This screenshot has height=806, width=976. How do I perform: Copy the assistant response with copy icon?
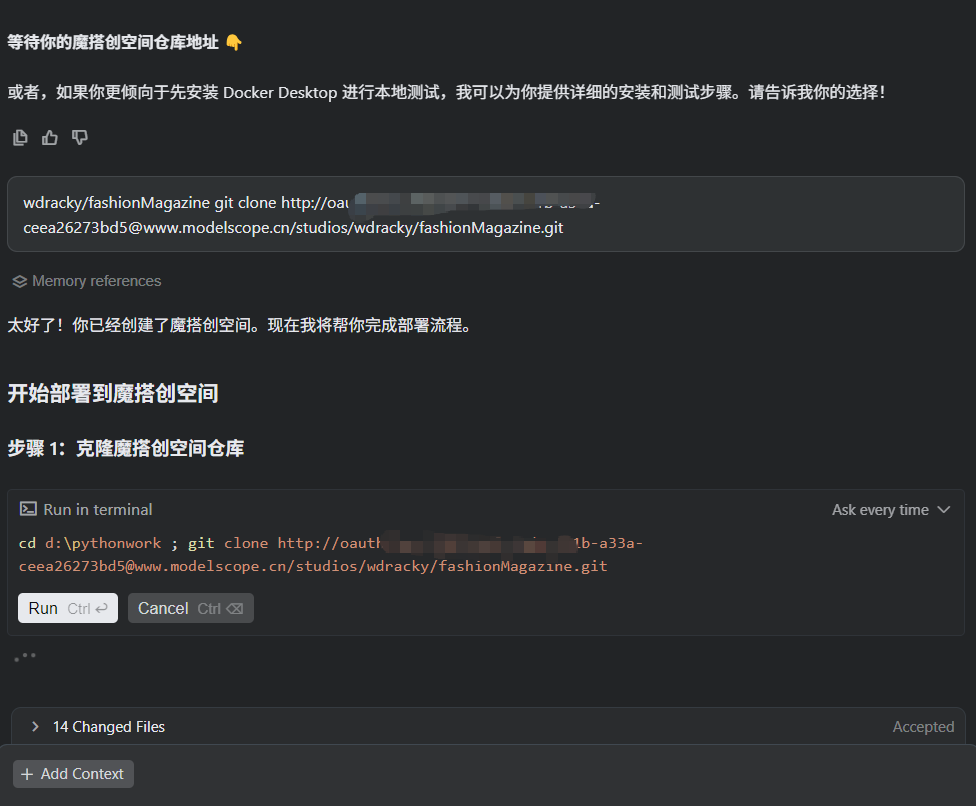(x=20, y=138)
